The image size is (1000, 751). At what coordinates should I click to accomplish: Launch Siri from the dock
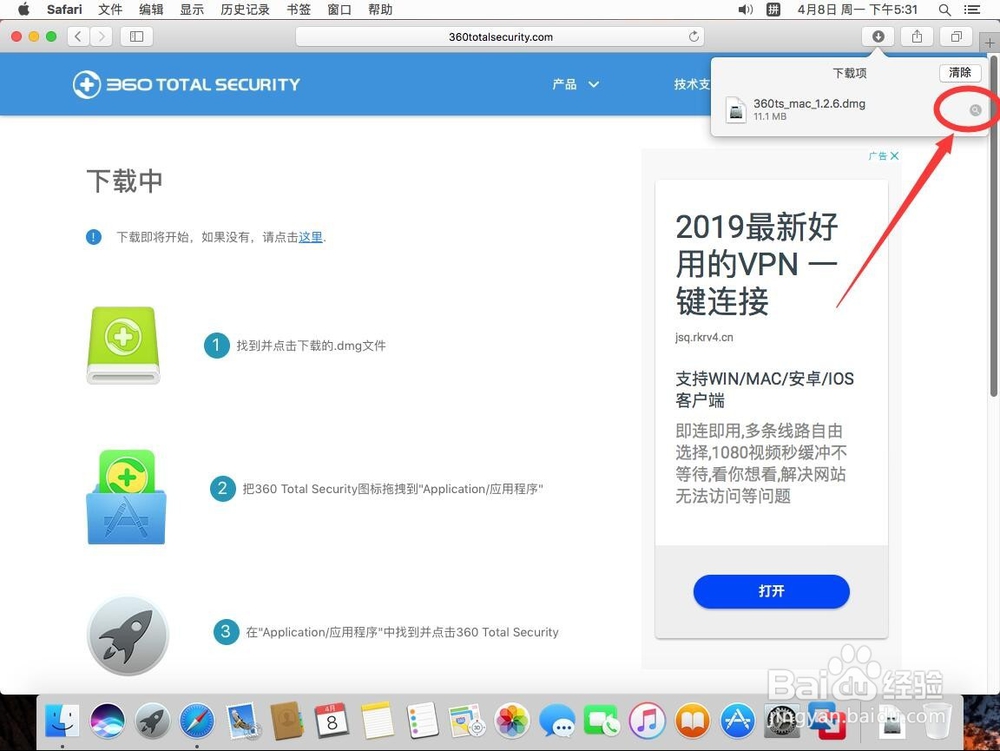(107, 720)
